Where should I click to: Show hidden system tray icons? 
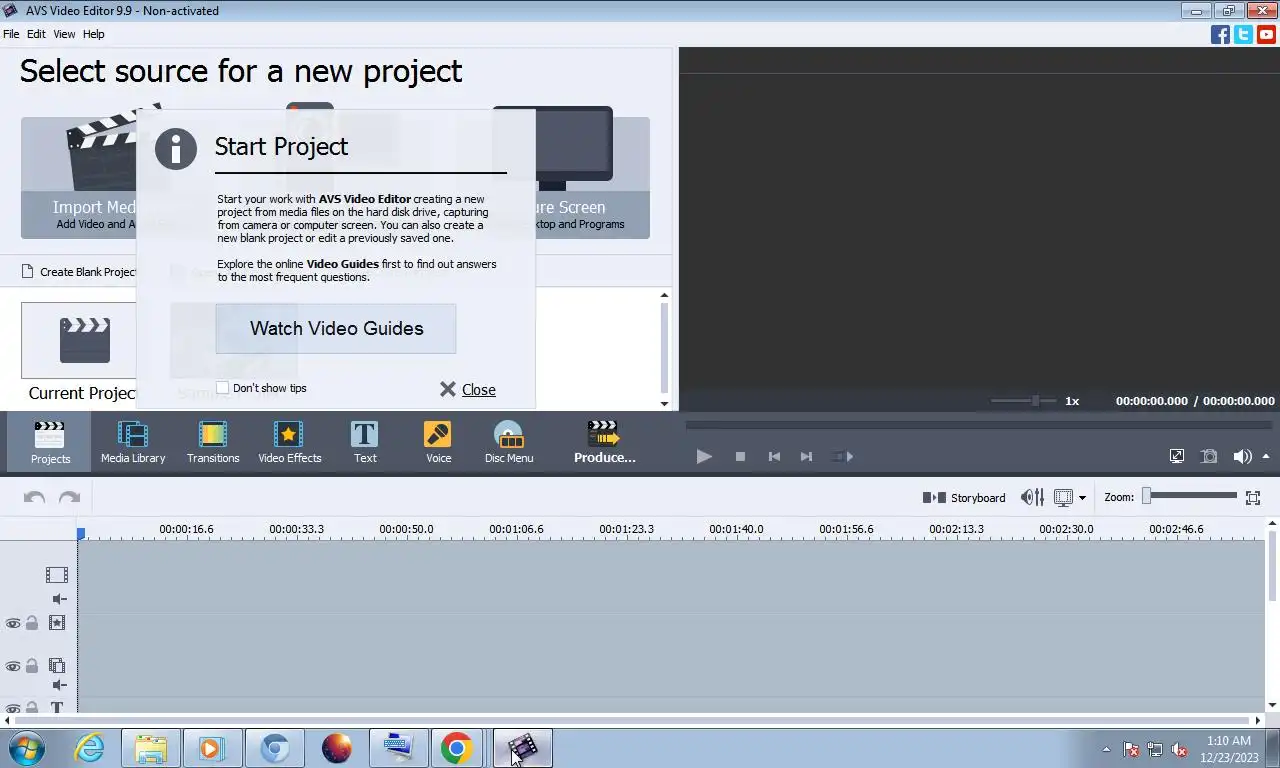click(x=1106, y=749)
